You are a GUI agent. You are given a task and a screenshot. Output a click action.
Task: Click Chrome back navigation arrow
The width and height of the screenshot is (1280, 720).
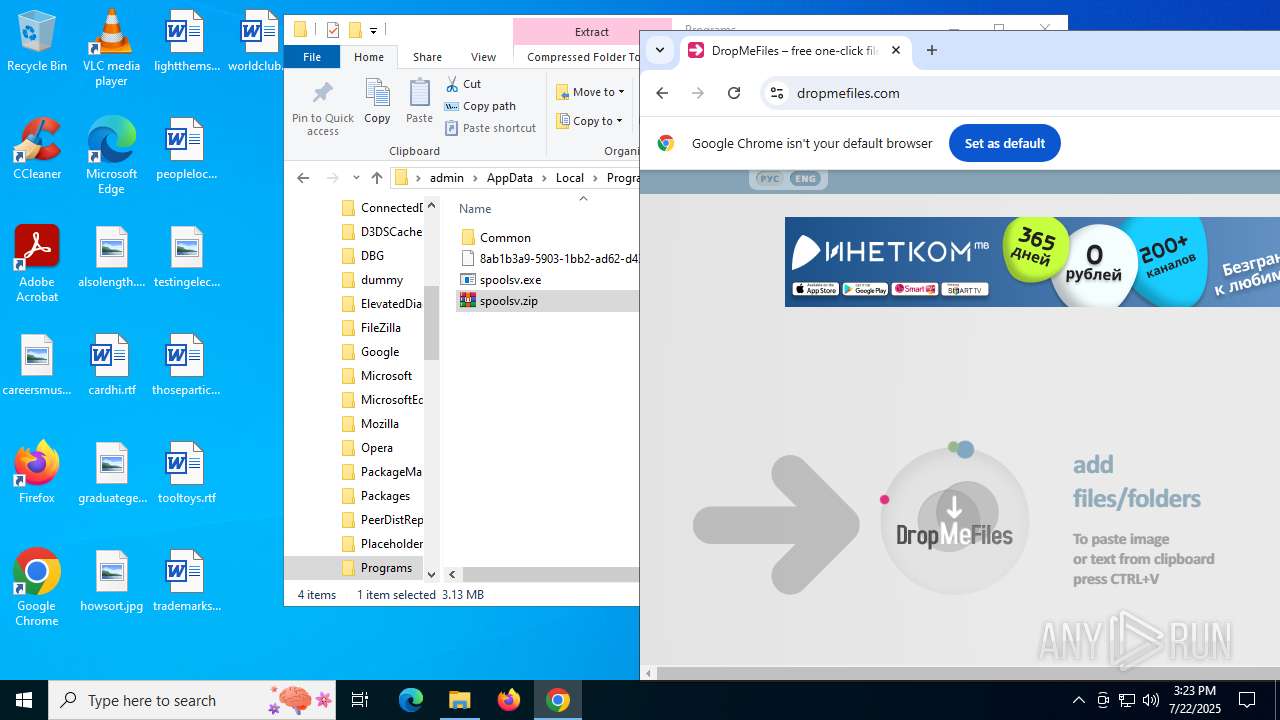point(662,93)
